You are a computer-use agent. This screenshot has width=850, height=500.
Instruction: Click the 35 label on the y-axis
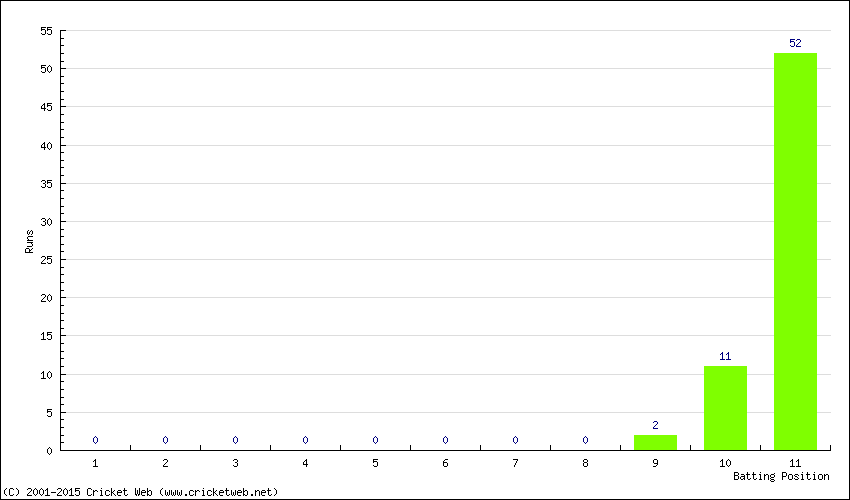point(47,183)
